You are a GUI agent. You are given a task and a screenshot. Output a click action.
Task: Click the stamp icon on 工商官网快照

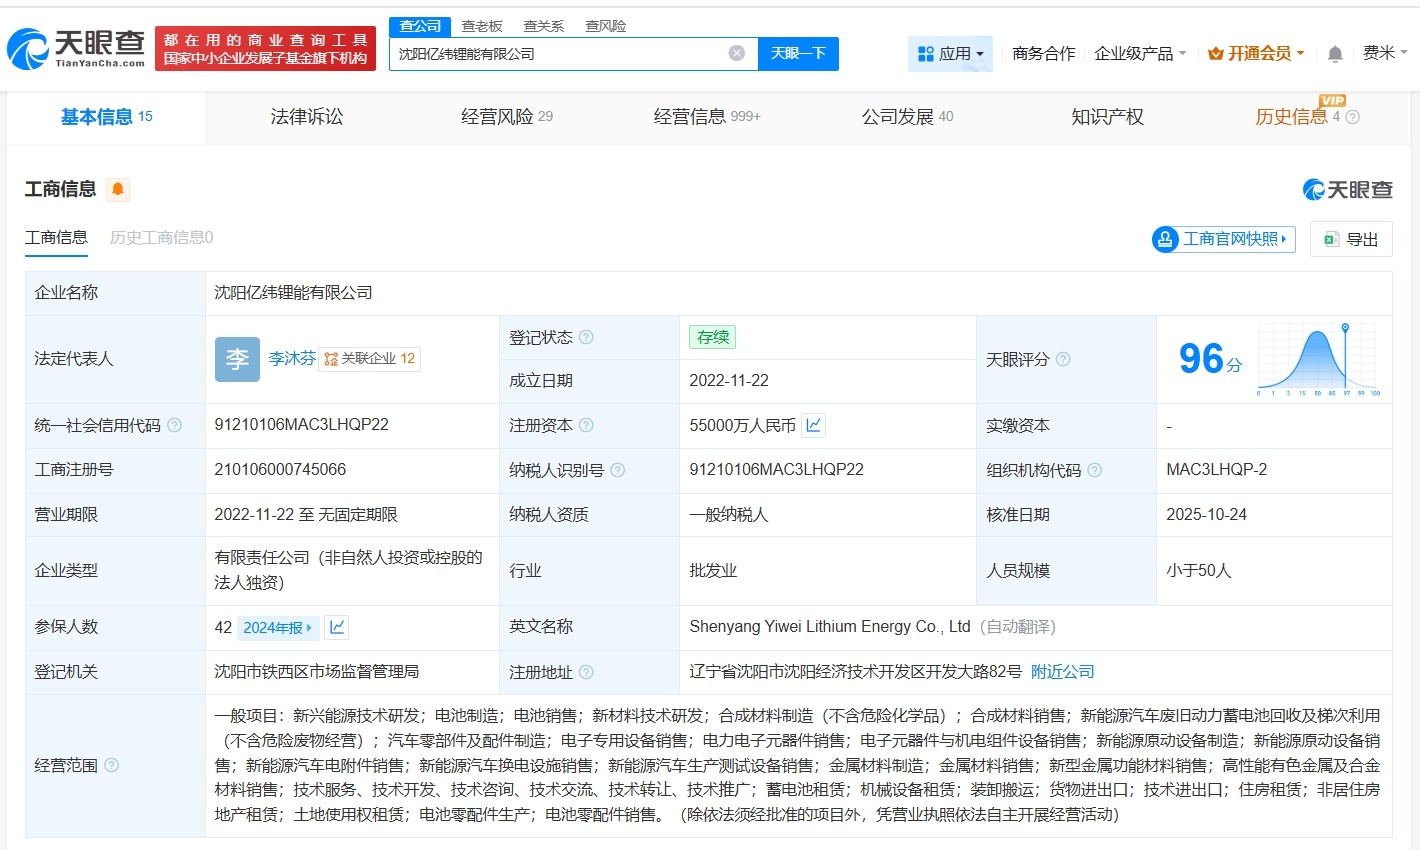click(x=1165, y=239)
